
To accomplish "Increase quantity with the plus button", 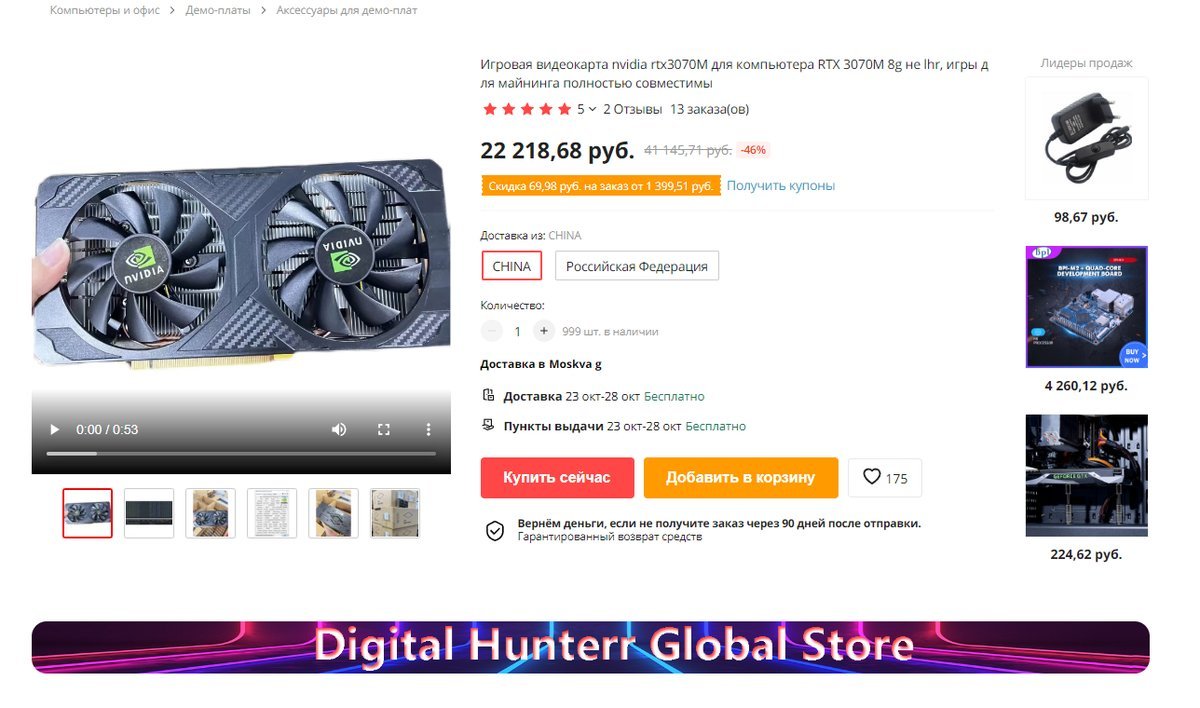I will (543, 331).
